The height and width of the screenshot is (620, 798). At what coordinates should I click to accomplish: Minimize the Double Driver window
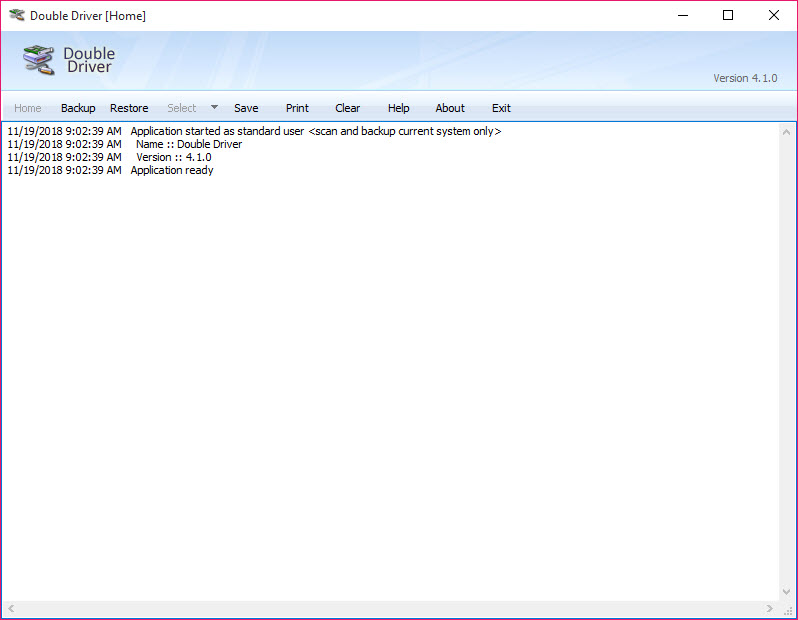tap(683, 15)
